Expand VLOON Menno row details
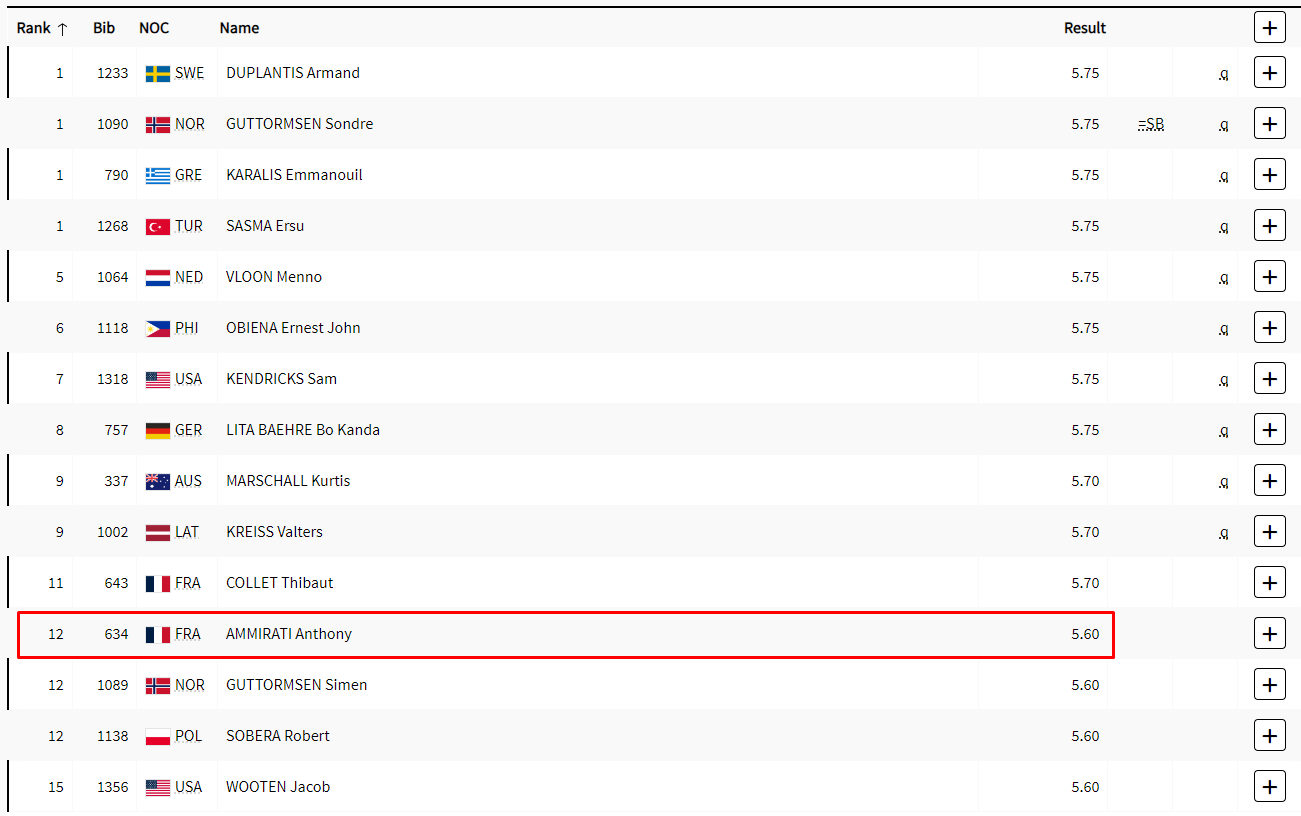 (x=1269, y=277)
